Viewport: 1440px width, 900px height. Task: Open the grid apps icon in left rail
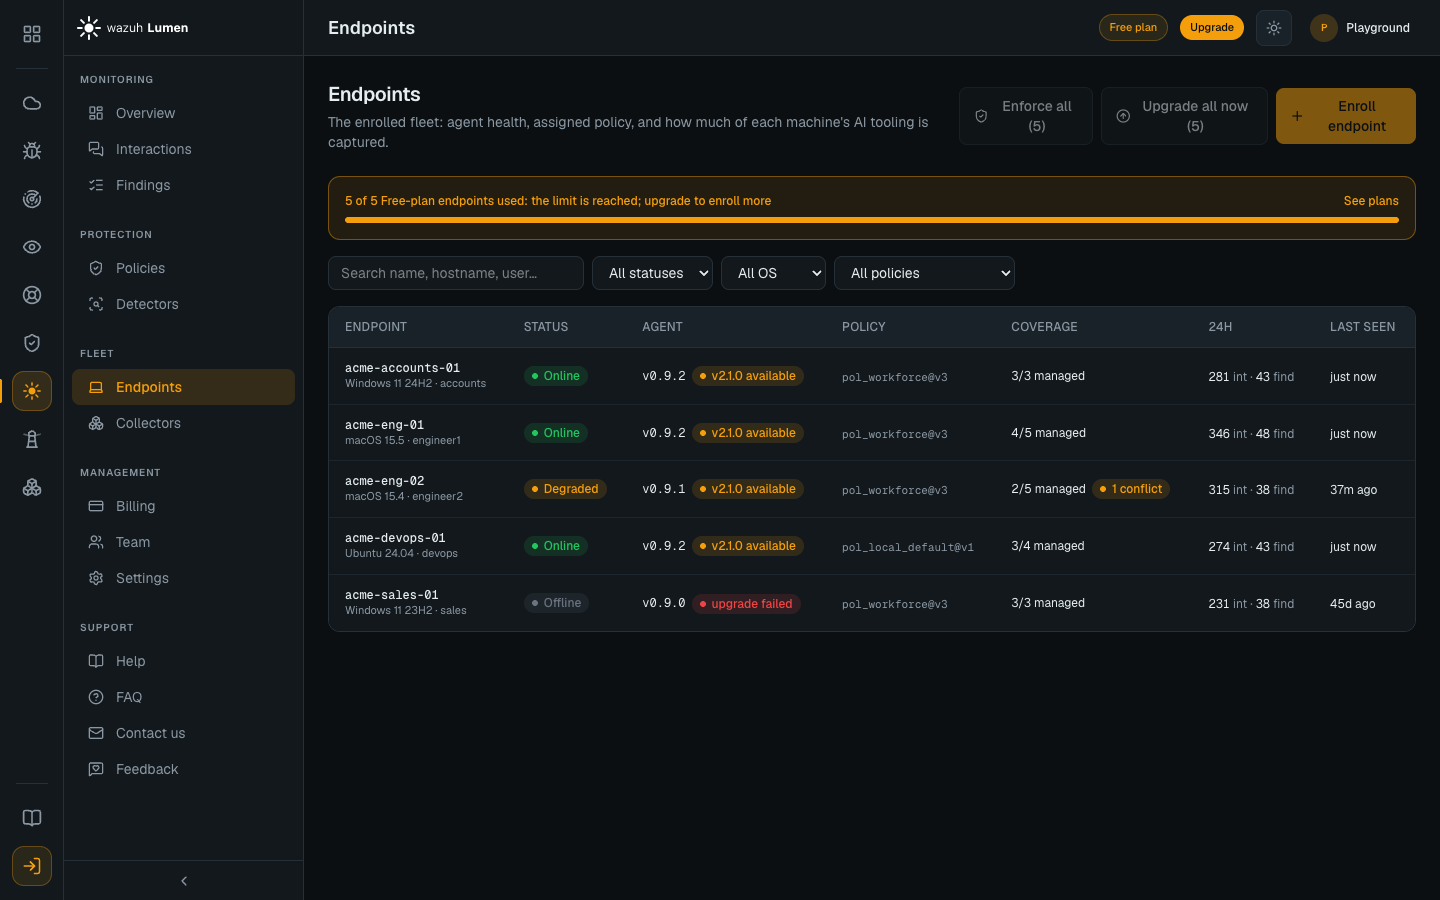(32, 34)
